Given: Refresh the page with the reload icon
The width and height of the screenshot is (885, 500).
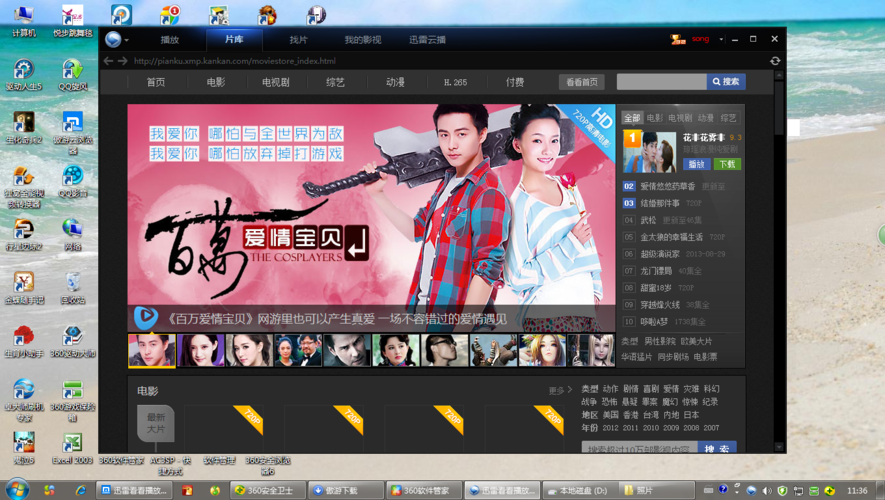Looking at the screenshot, I should point(775,60).
